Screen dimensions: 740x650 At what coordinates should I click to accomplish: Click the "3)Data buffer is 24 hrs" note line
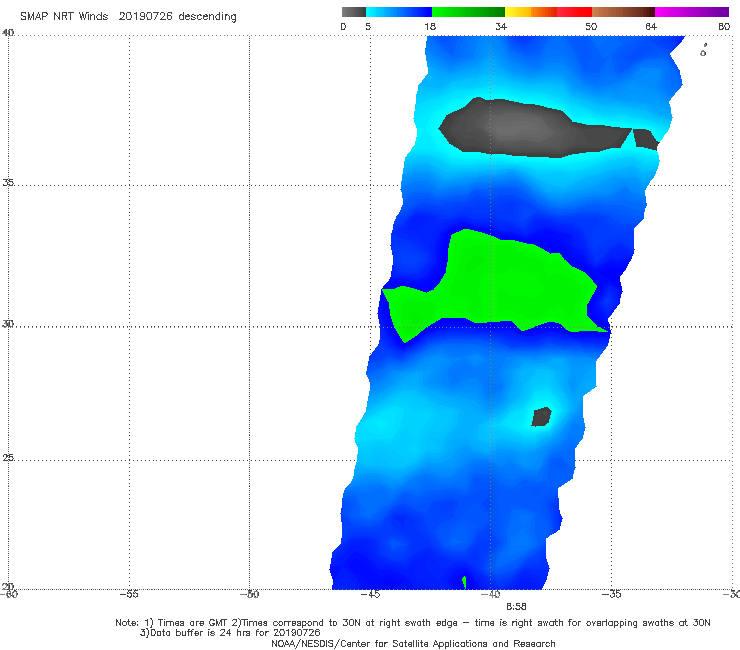coord(230,633)
